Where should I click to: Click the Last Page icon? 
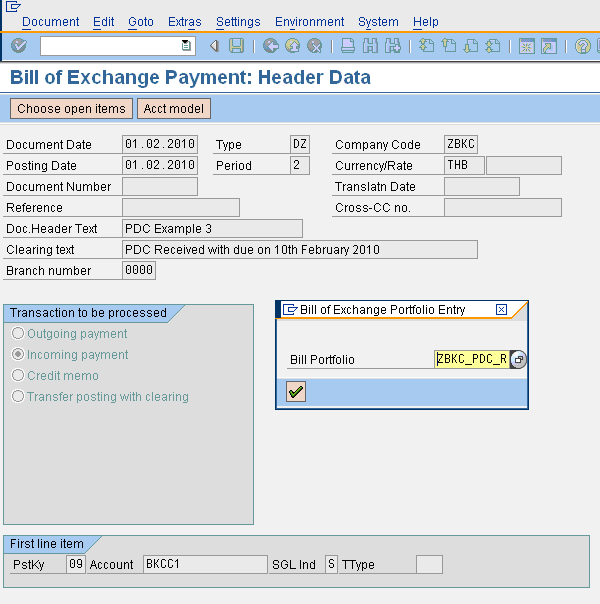[493, 46]
